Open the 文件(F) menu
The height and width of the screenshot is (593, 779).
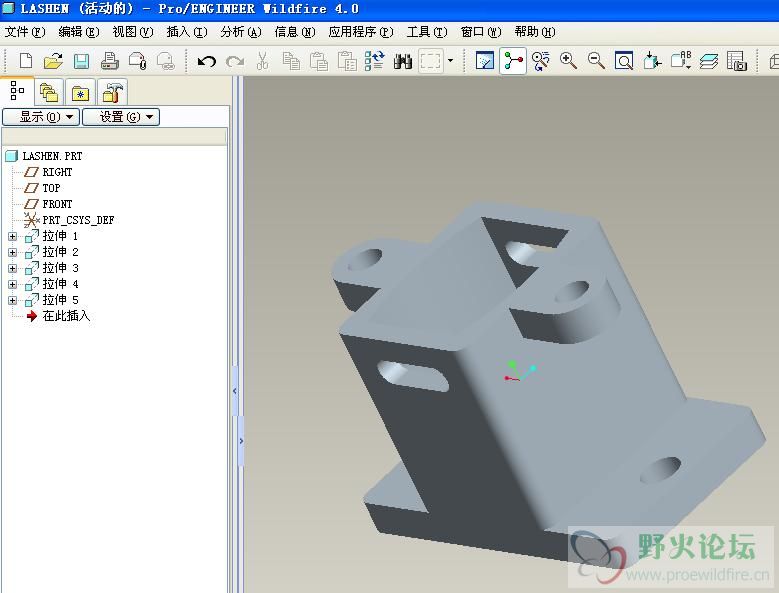[25, 32]
